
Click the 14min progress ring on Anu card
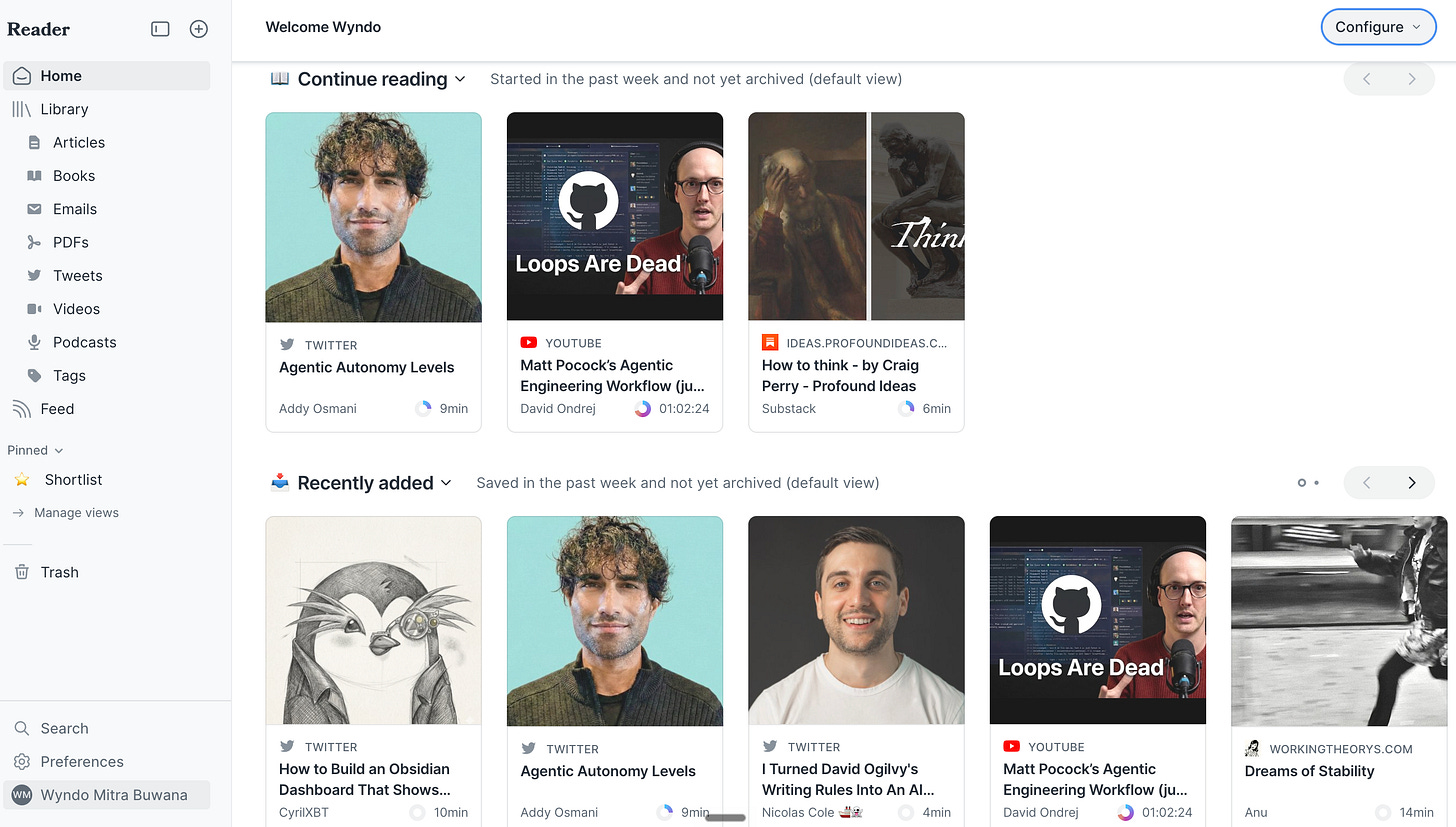coord(1383,812)
